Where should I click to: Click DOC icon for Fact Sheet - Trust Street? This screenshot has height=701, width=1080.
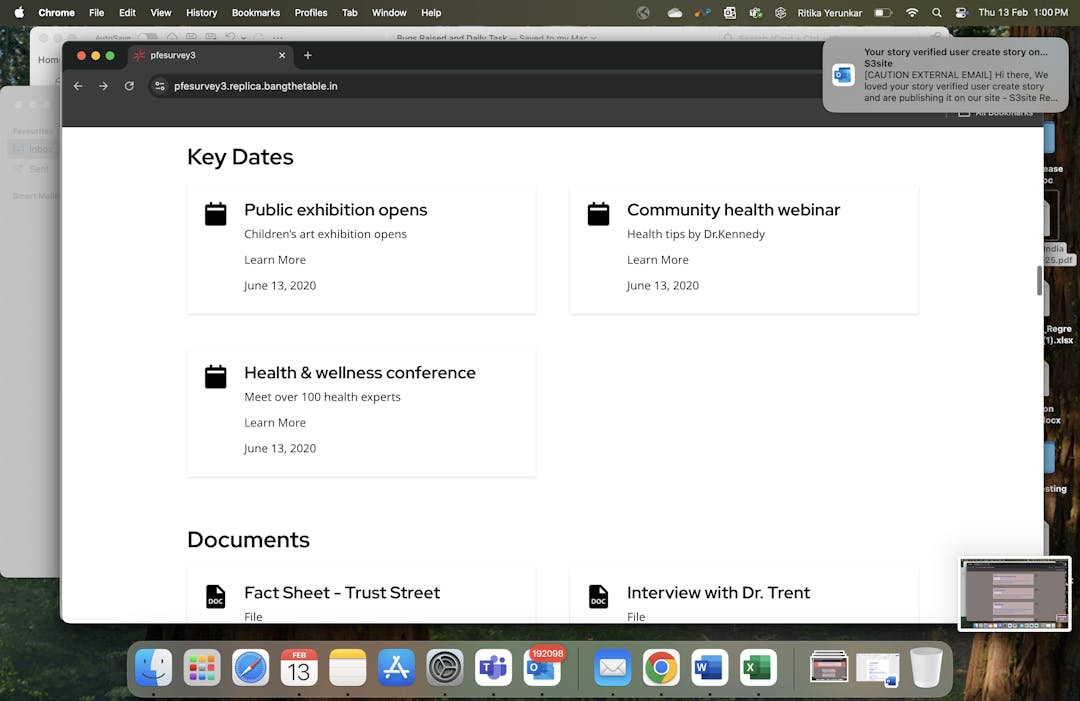(x=216, y=597)
